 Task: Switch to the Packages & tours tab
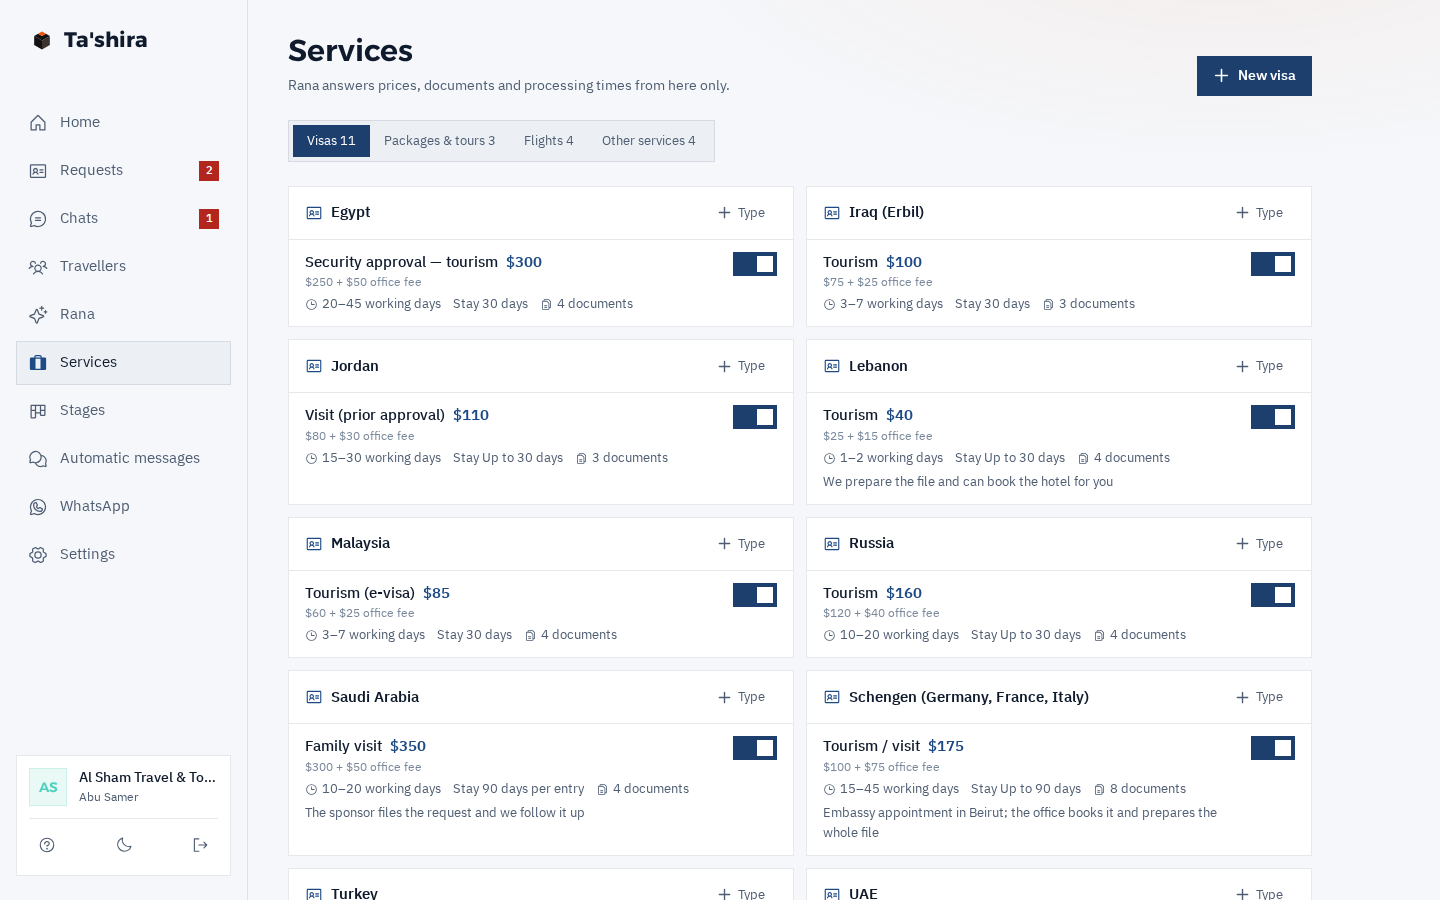(440, 141)
